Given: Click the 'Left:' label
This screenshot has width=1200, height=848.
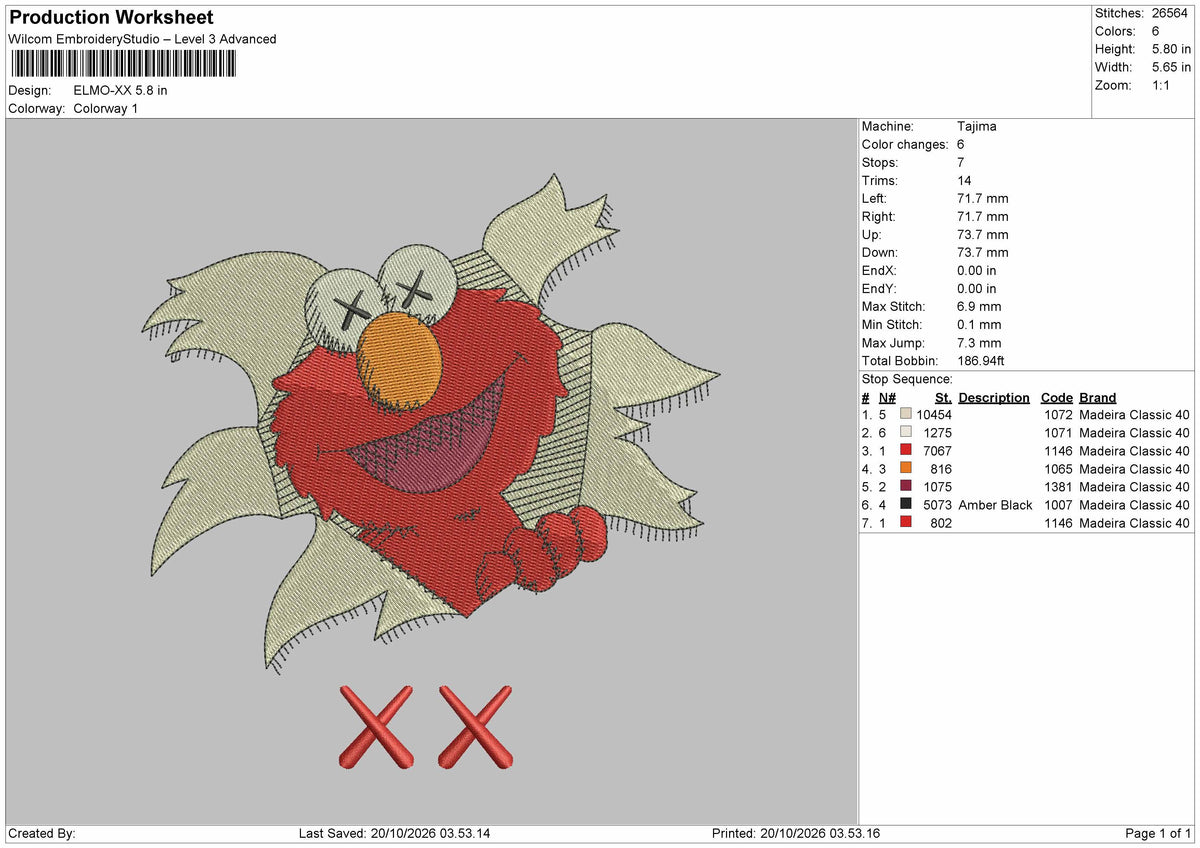Looking at the screenshot, I should (876, 198).
